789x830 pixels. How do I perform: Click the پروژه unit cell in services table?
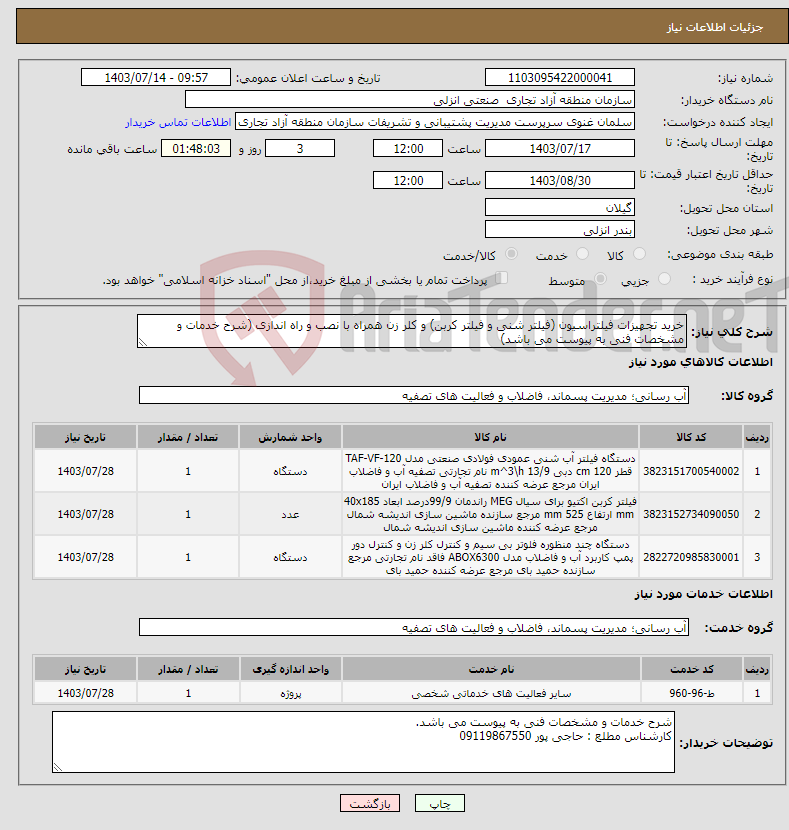pyautogui.click(x=291, y=693)
